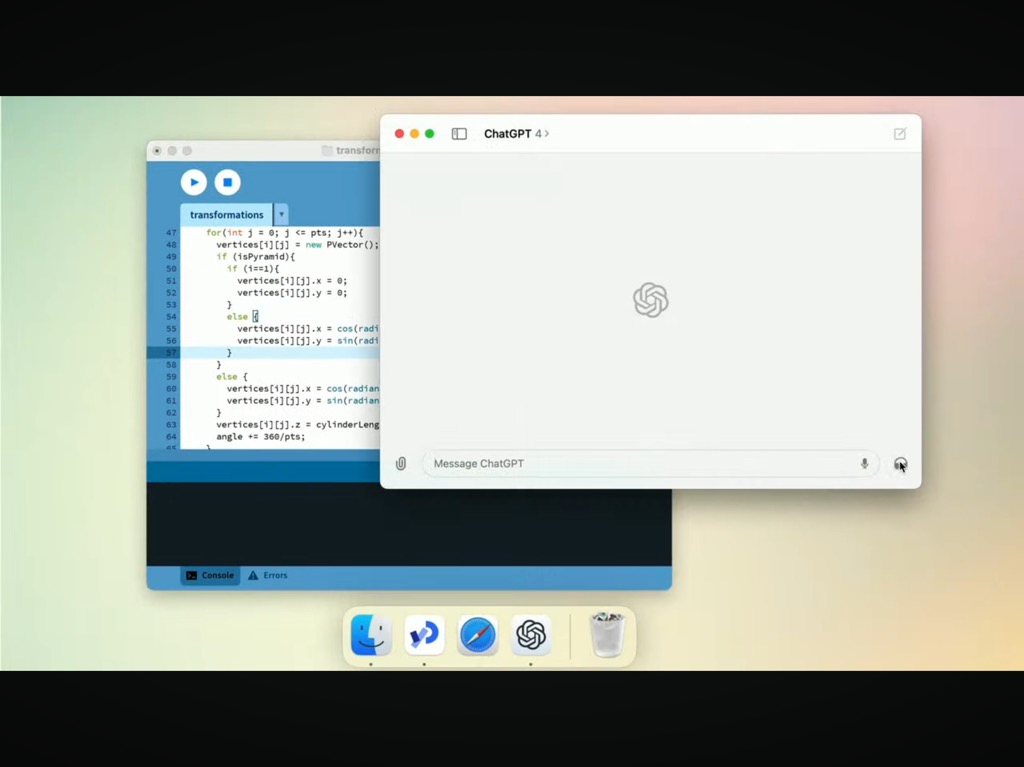1024x767 pixels.
Task: Start voice conversation with the headphones icon
Action: tap(900, 464)
